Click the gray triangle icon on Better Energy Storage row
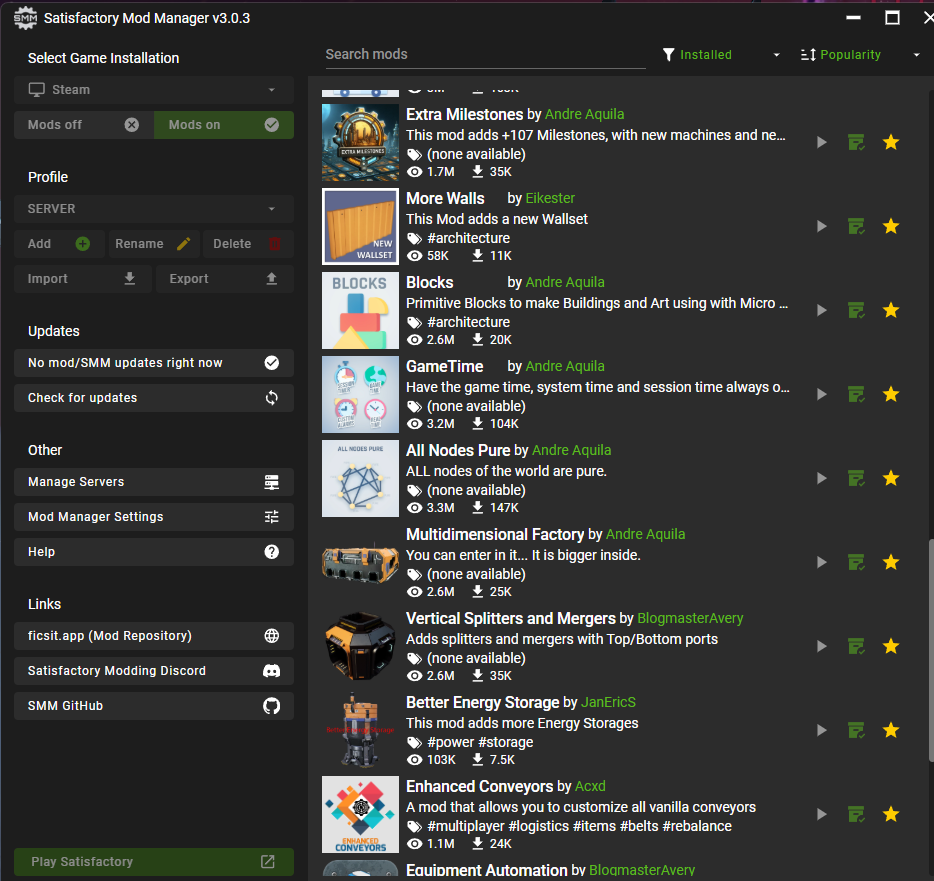Screen dimensions: 934x881 point(822,730)
